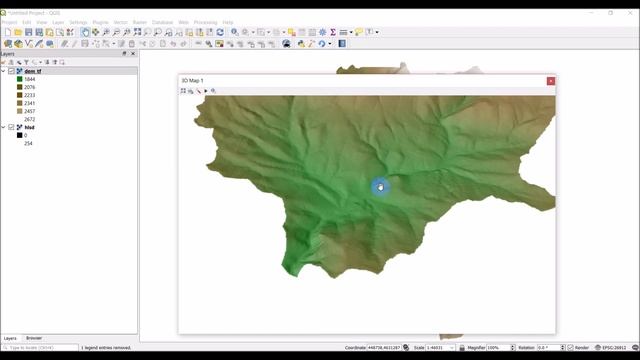Open the Project menu
Screen dimensions: 640x360
[9, 22]
